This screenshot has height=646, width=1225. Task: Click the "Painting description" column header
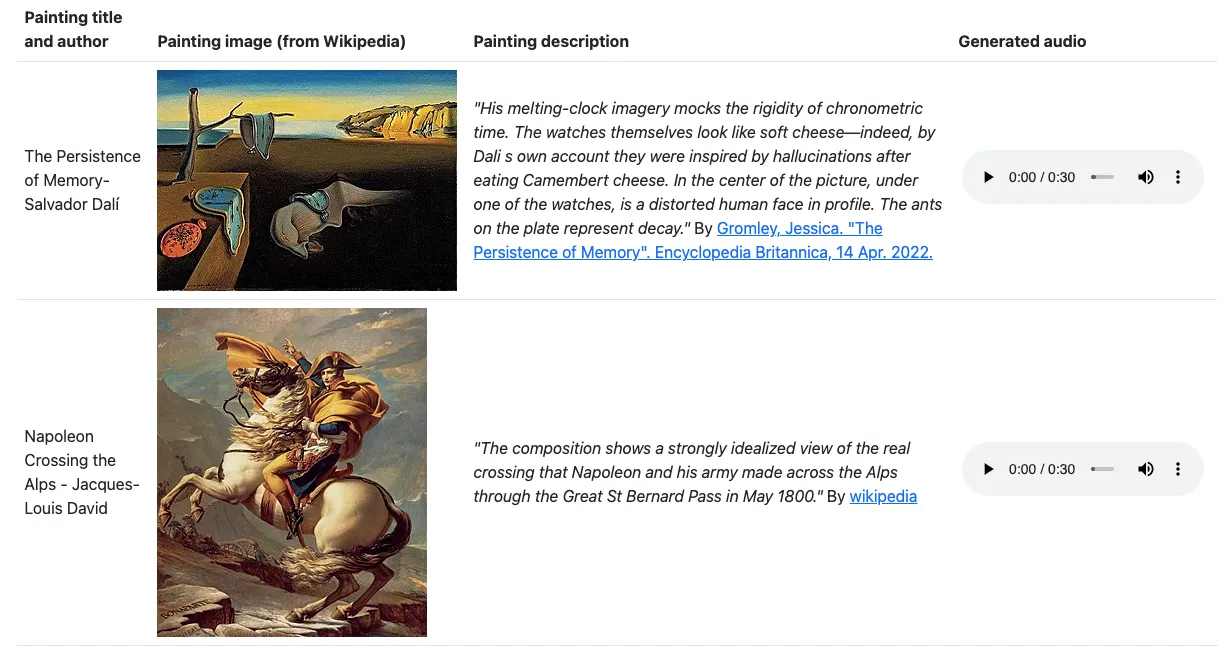(551, 42)
